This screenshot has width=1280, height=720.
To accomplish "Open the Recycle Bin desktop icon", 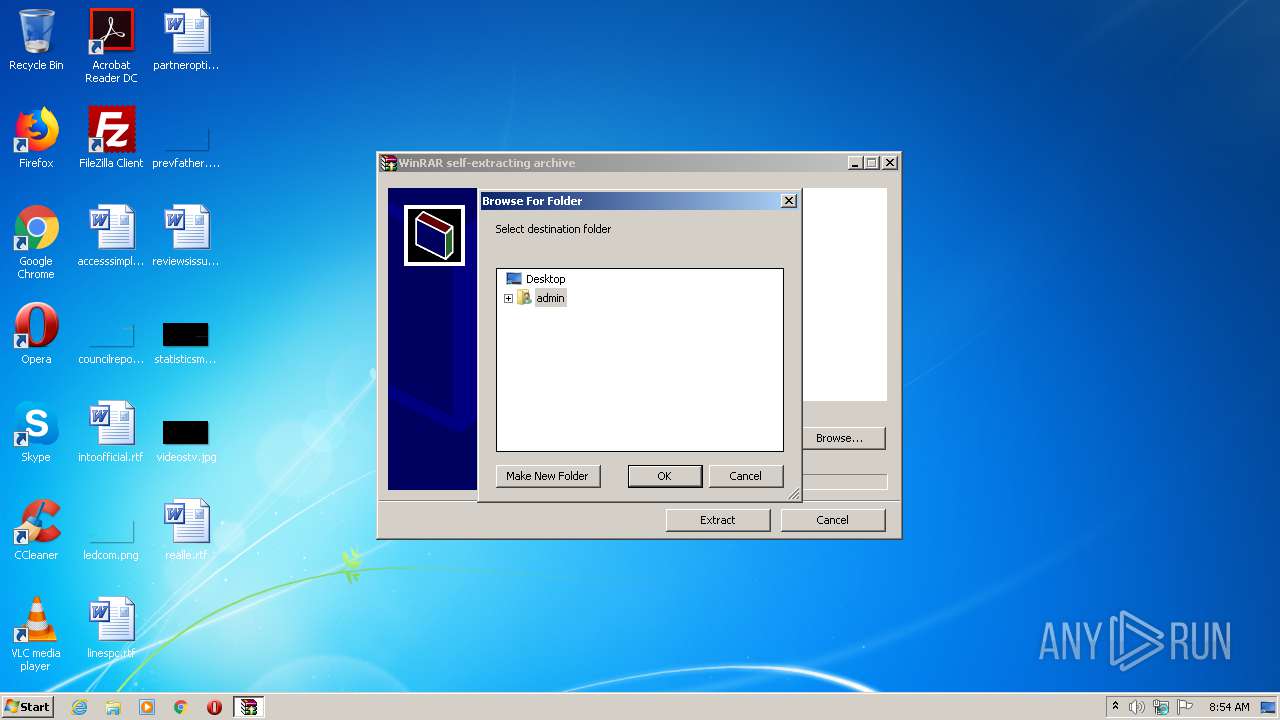I will pos(36,40).
